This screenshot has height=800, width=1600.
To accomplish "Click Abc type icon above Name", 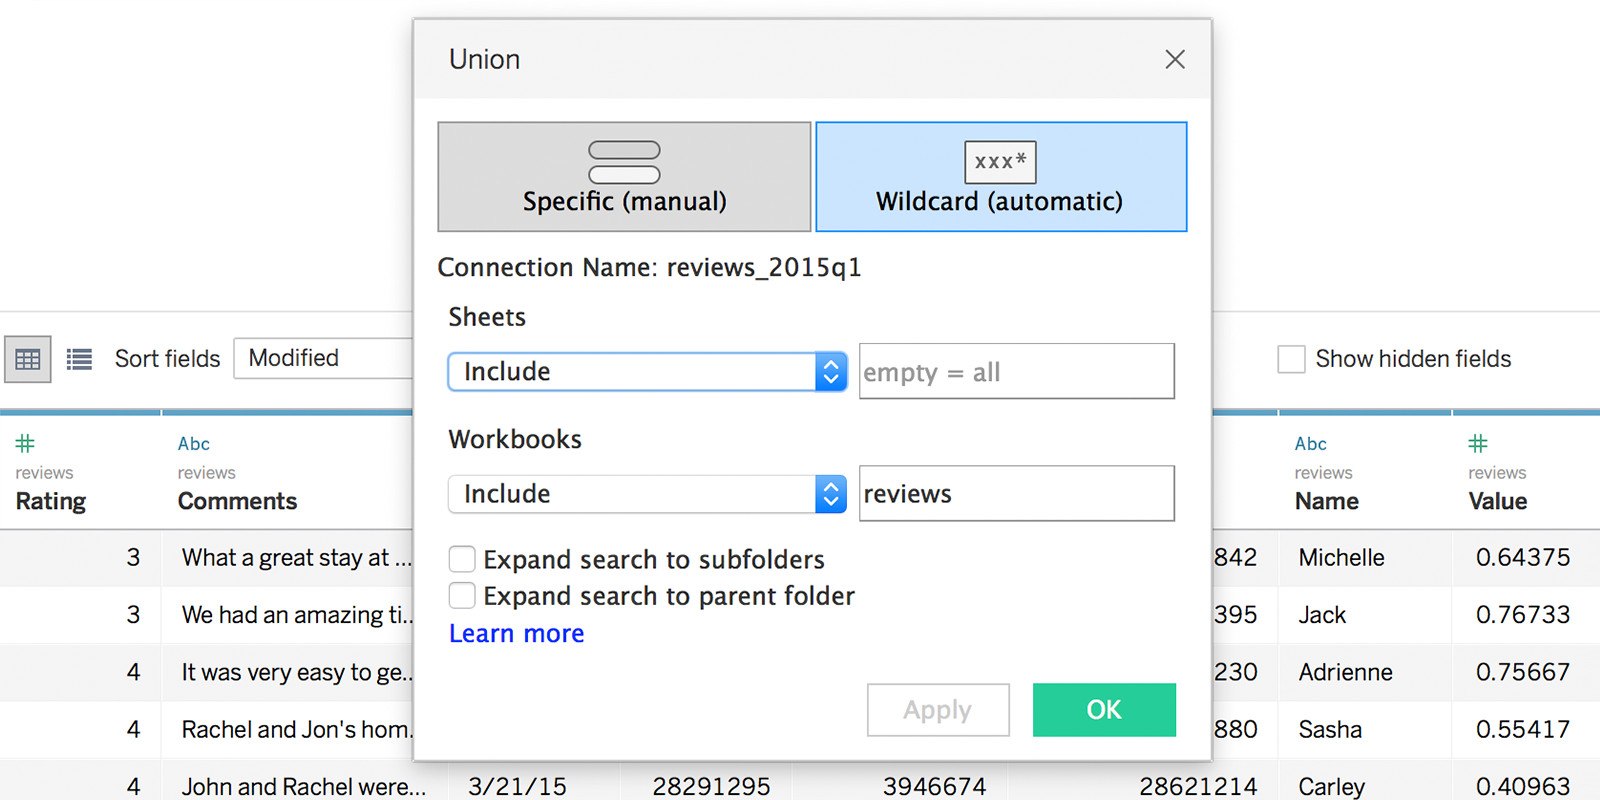I will pos(1310,444).
